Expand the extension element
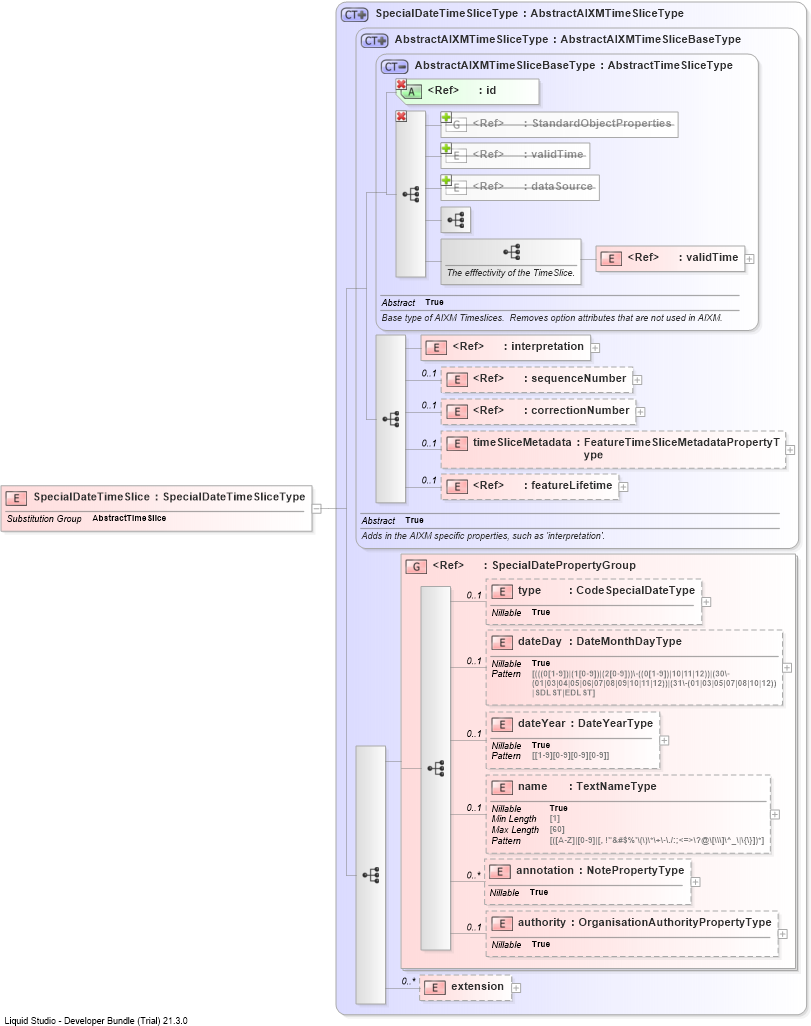The height and width of the screenshot is (1026, 811). 516,988
